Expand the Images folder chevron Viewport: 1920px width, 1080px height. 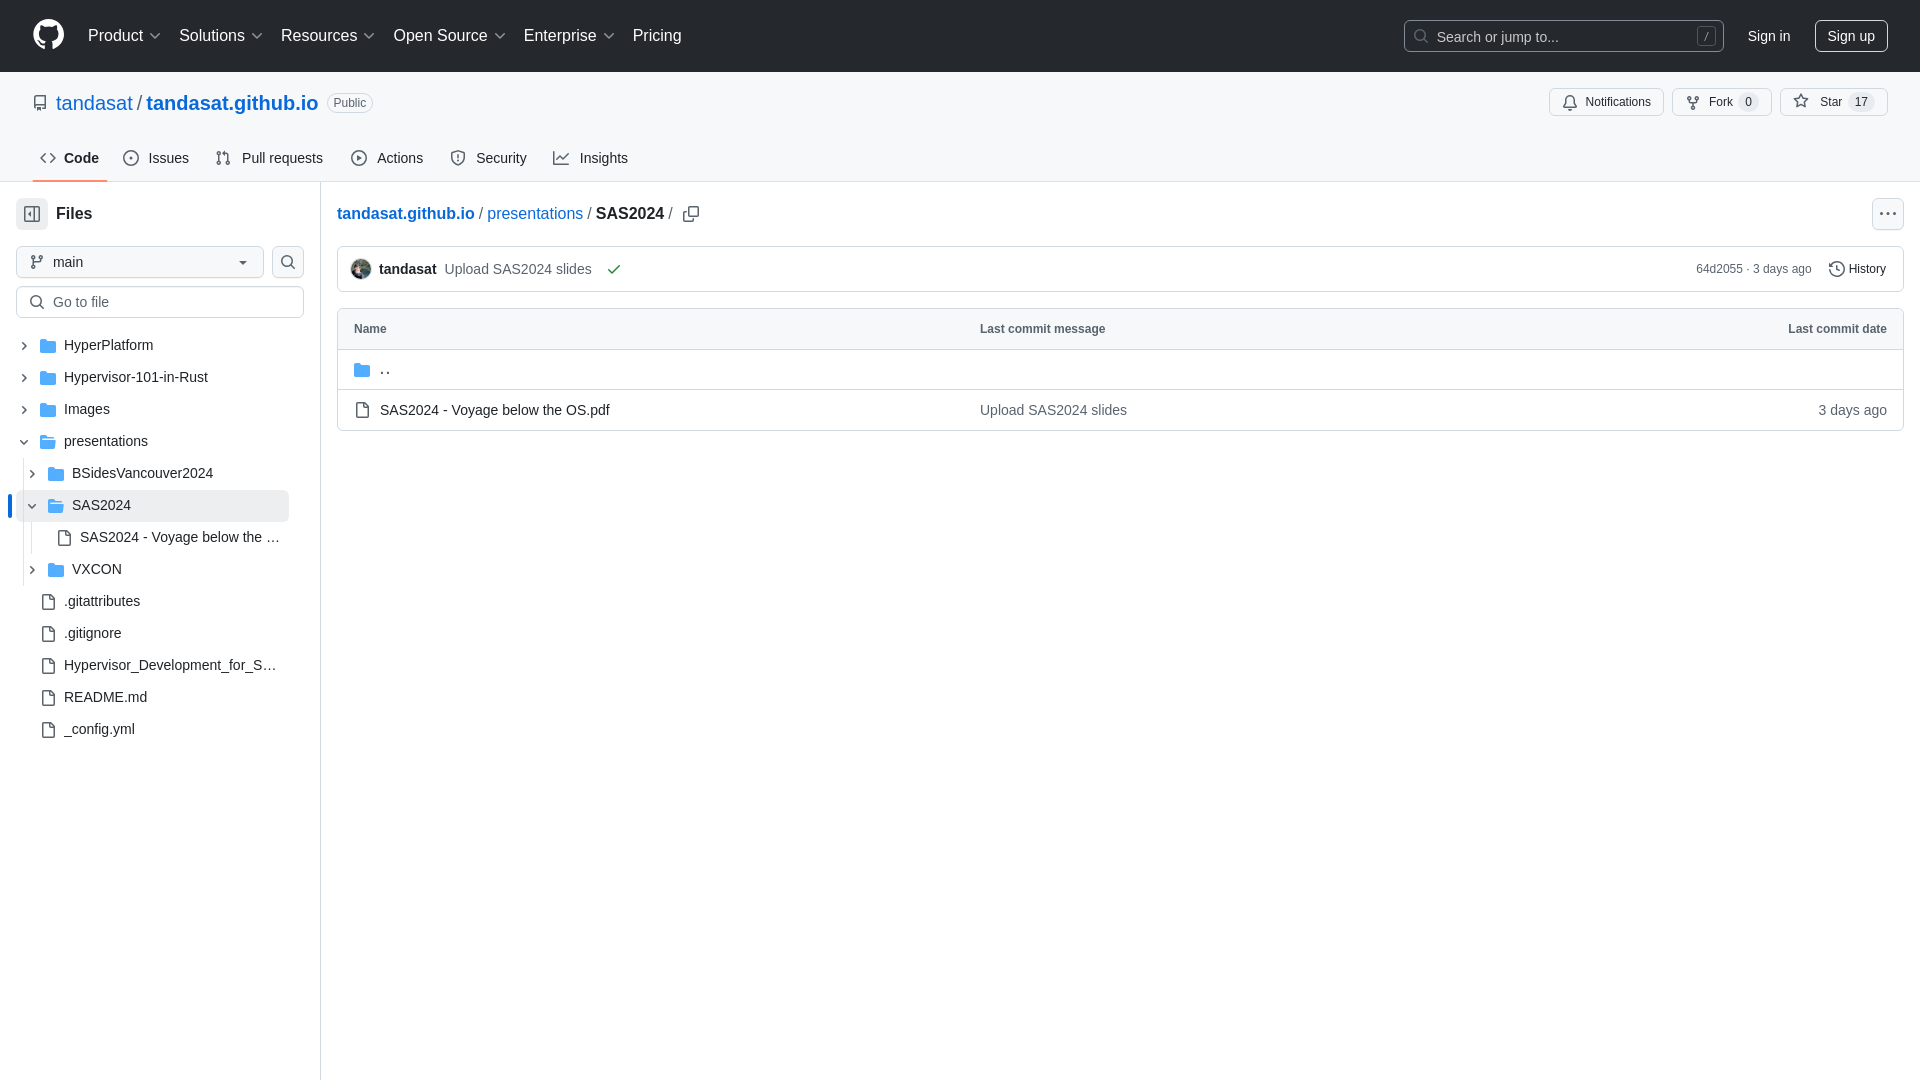[24, 410]
